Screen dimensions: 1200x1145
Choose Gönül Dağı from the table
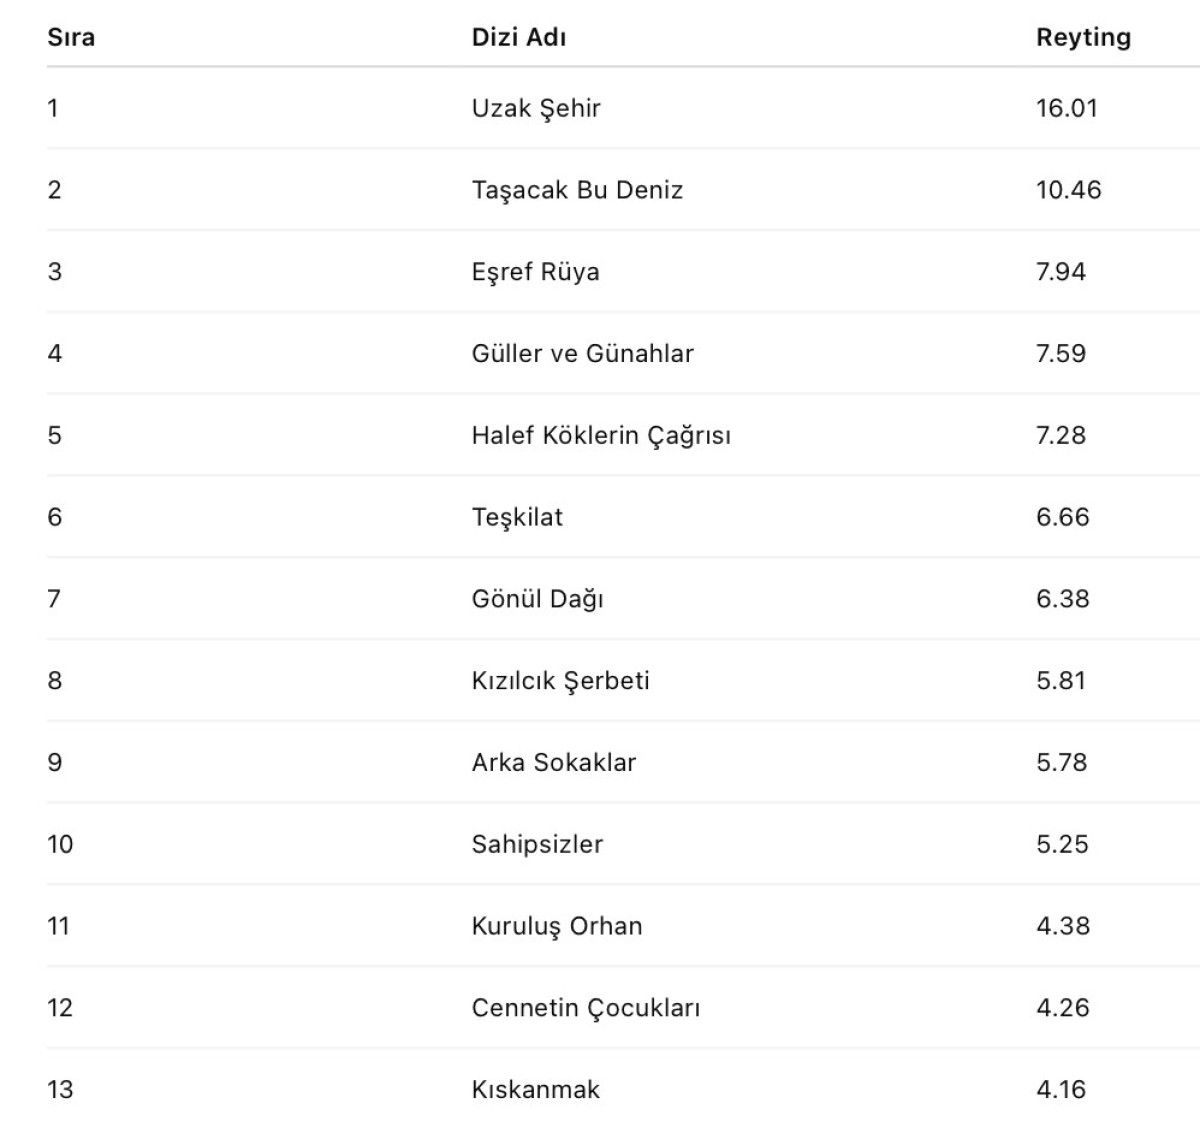click(537, 599)
